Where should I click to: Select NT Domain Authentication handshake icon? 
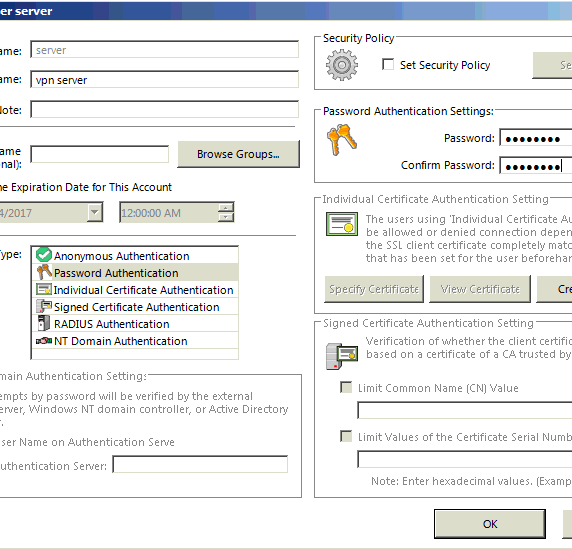[x=44, y=341]
